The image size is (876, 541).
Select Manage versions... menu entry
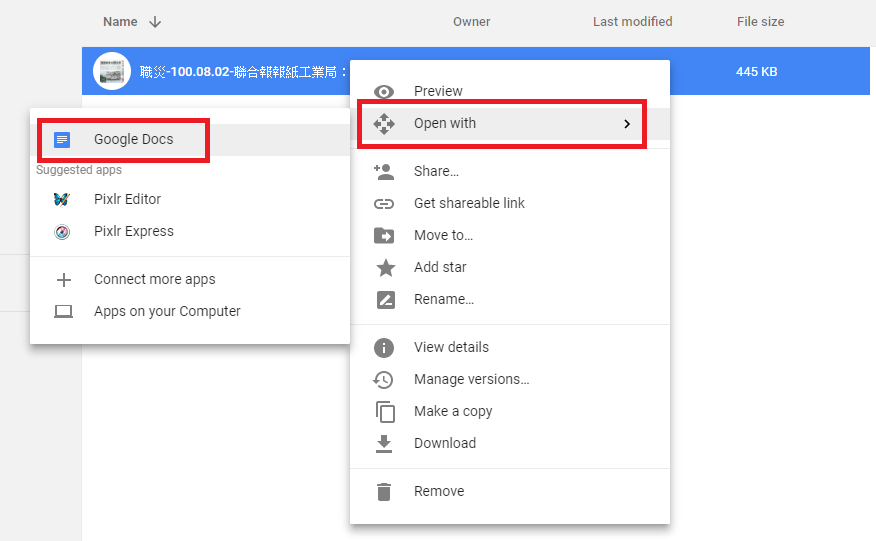pyautogui.click(x=510, y=379)
